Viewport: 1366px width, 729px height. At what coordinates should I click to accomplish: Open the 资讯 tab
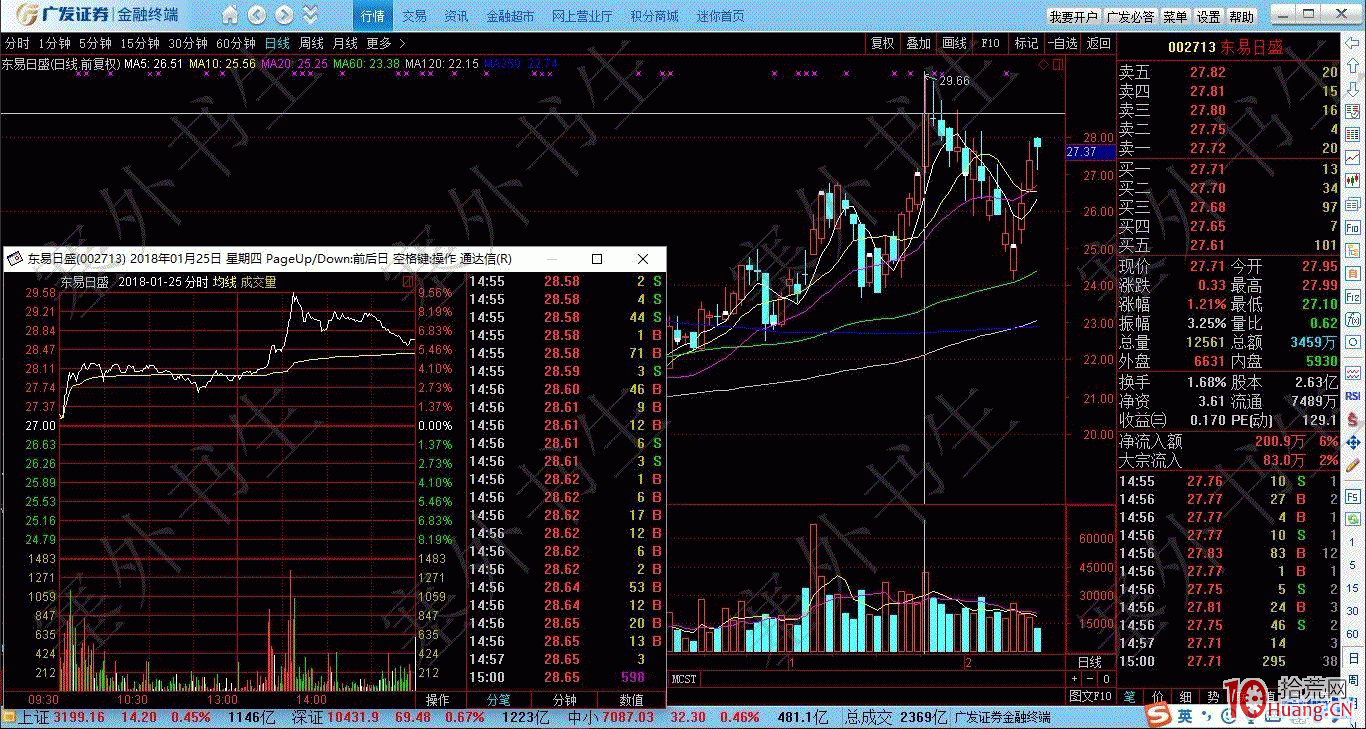[456, 16]
